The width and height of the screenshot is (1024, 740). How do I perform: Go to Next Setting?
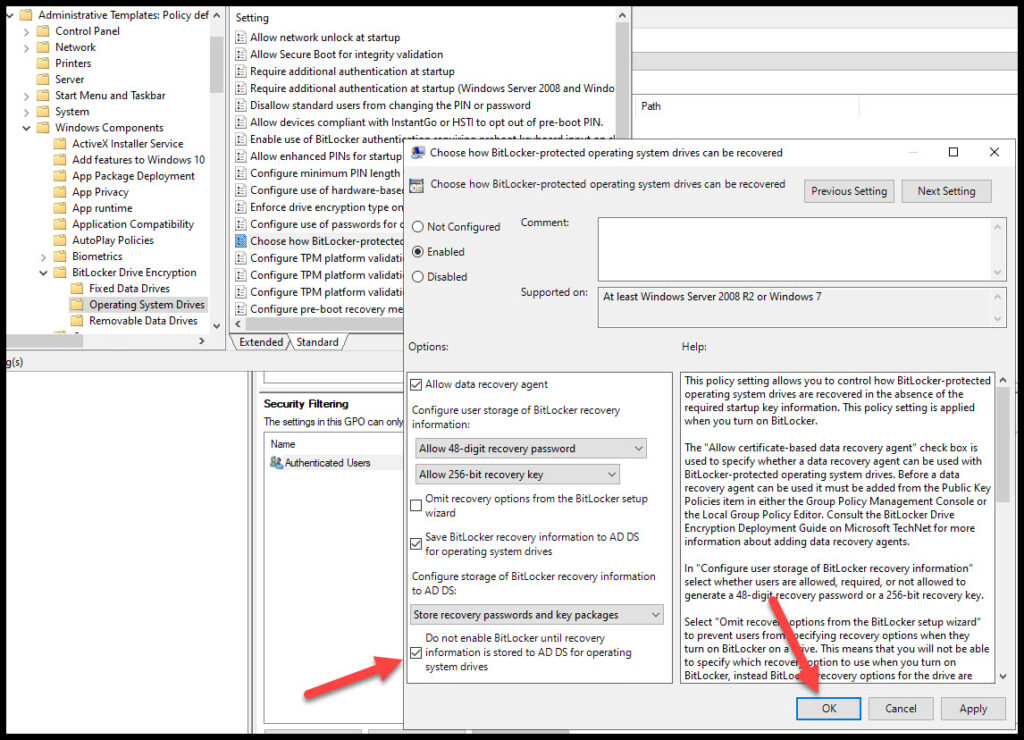[946, 191]
